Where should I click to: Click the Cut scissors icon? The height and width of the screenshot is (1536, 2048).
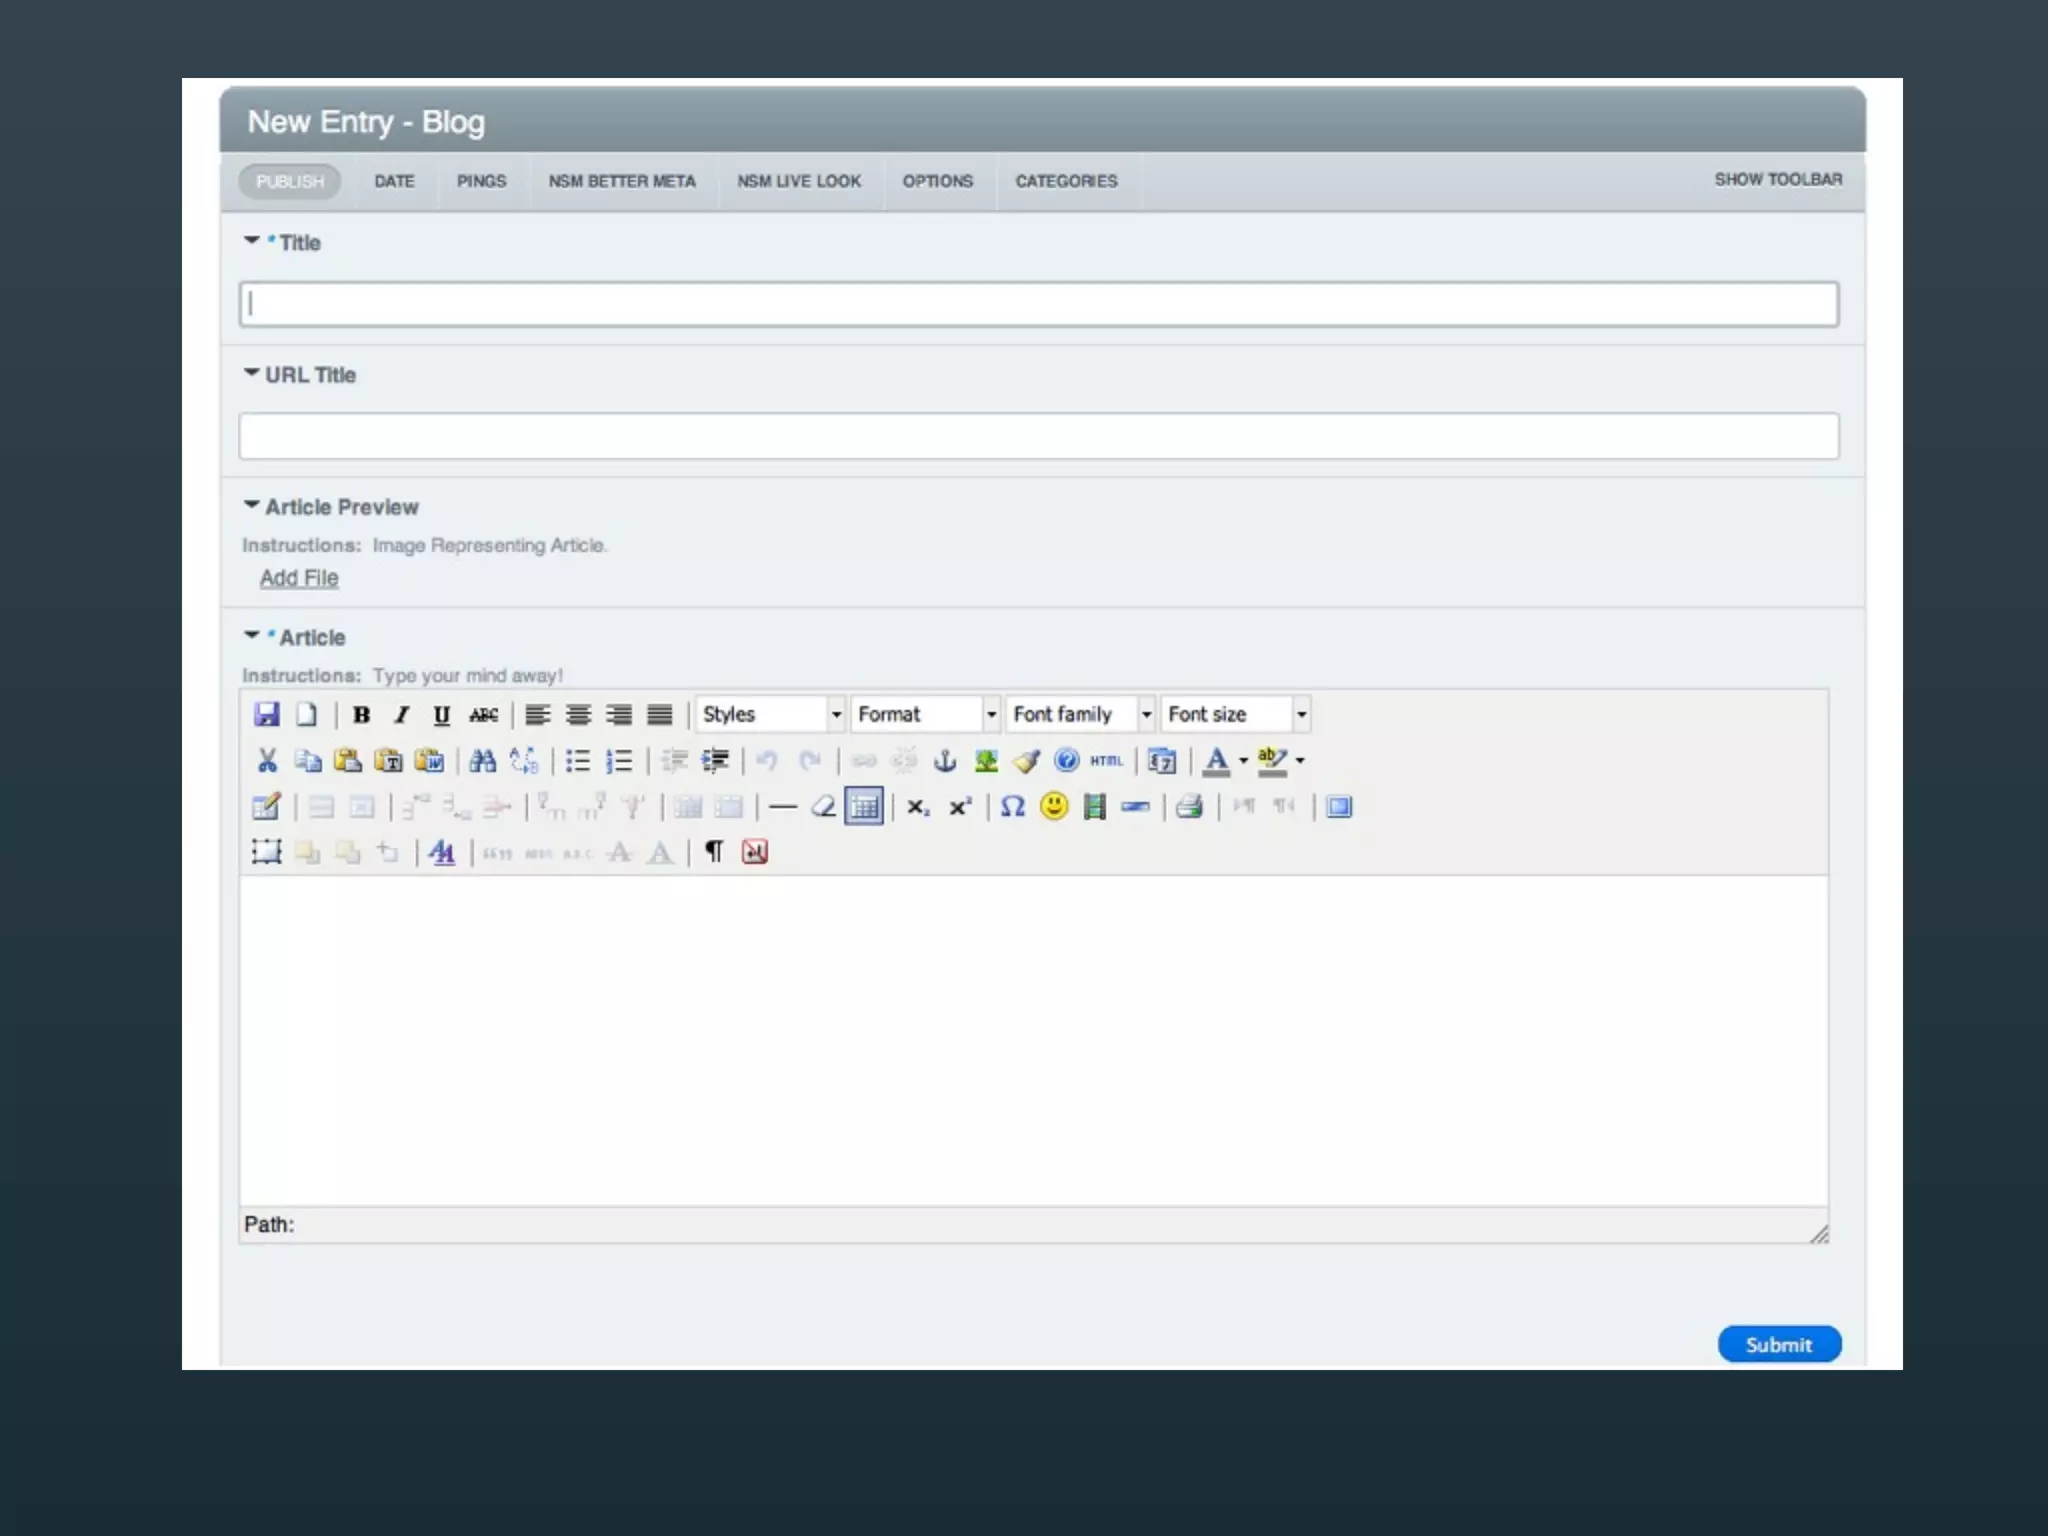tap(266, 761)
